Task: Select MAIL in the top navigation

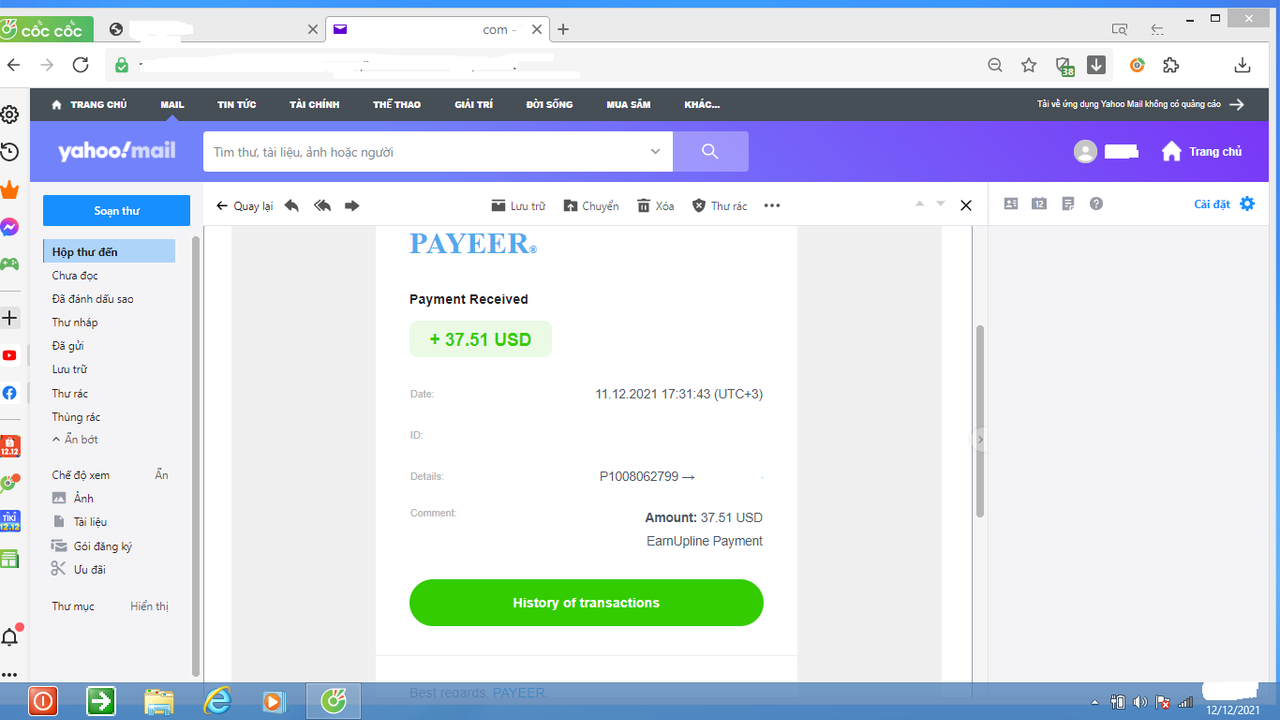Action: click(172, 105)
